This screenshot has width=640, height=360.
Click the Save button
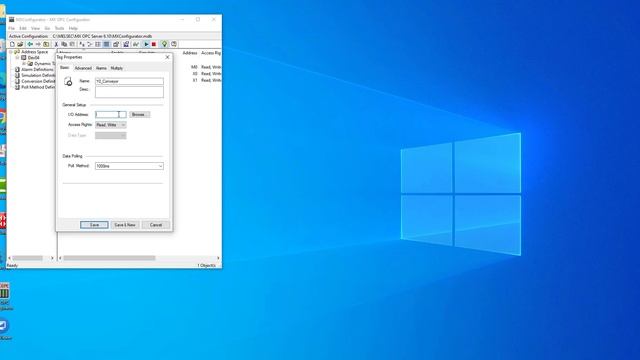coord(94,225)
